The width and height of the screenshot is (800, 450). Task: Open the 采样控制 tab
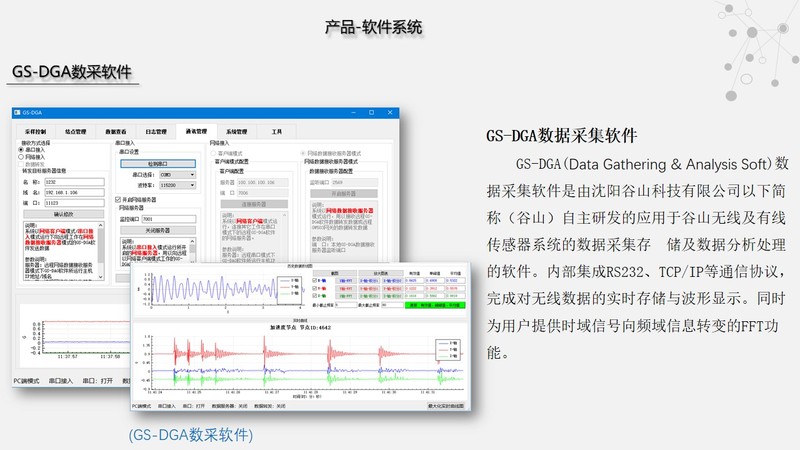[x=36, y=132]
